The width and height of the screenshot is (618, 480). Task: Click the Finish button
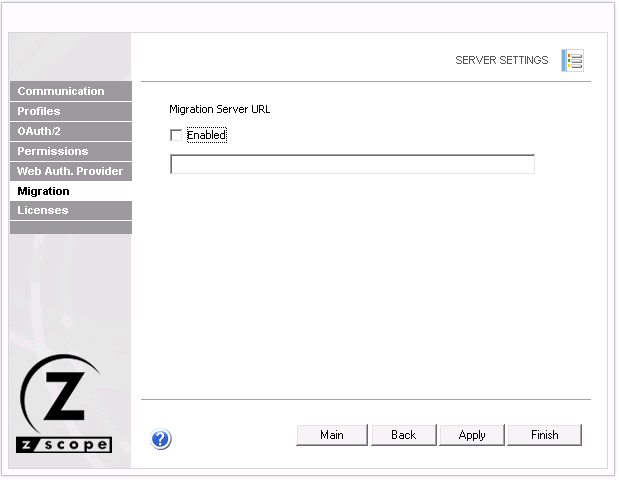(544, 435)
